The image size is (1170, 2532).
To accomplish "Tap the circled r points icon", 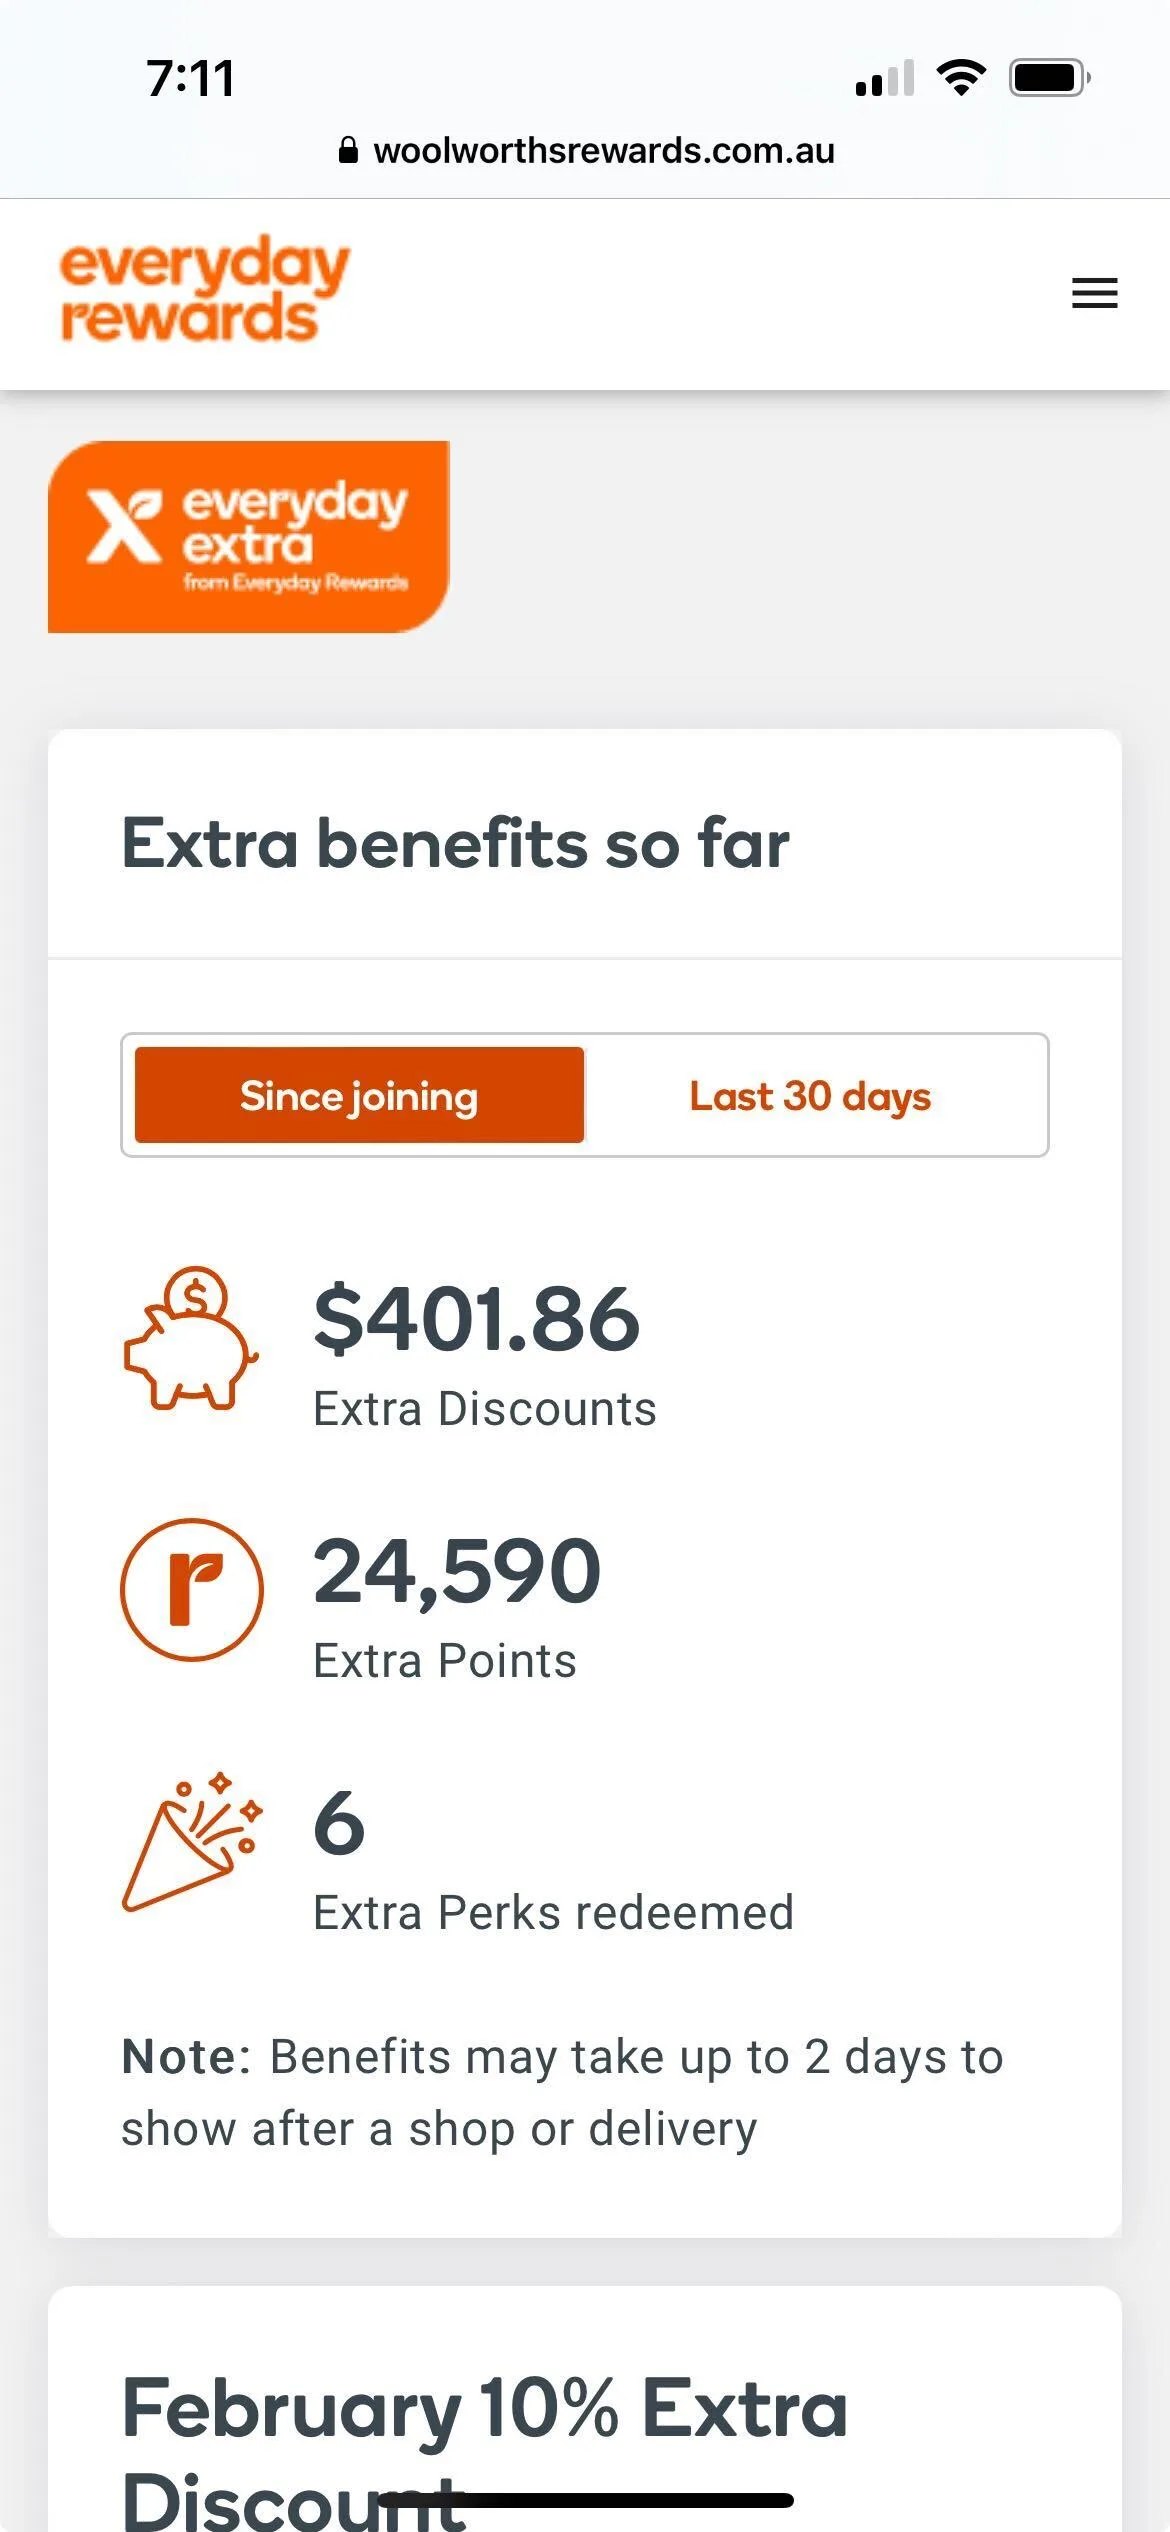I will (x=192, y=1589).
